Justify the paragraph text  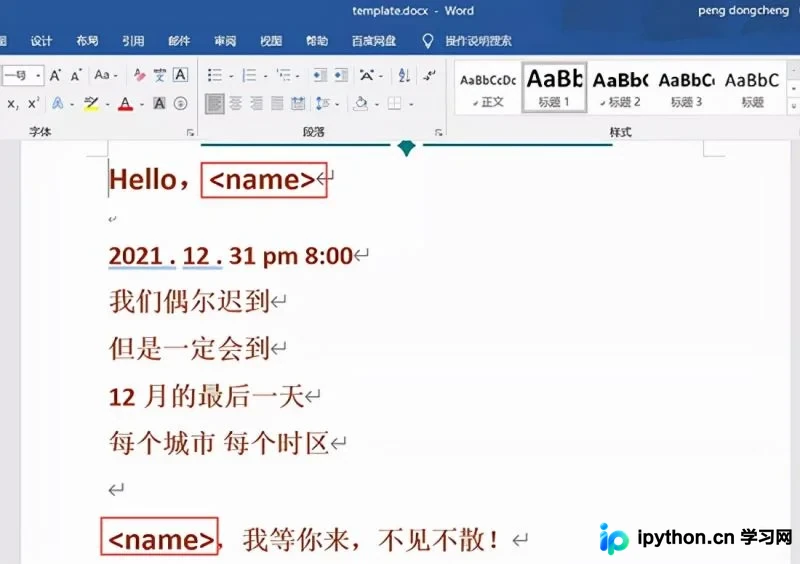(277, 104)
